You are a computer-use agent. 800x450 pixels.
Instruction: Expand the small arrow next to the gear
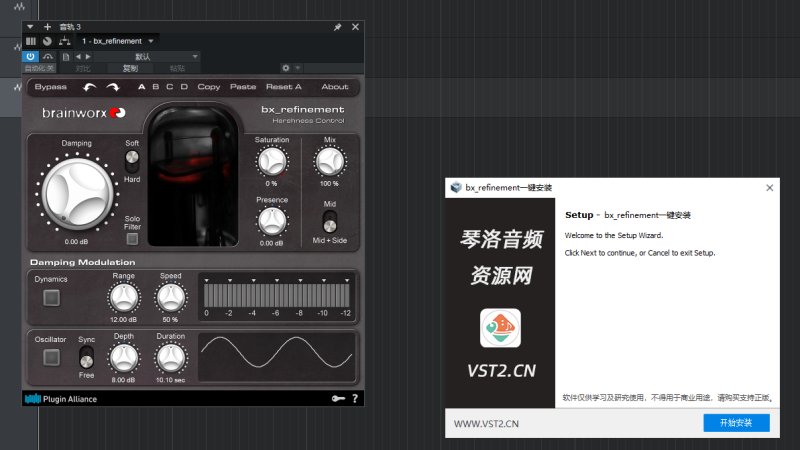297,68
